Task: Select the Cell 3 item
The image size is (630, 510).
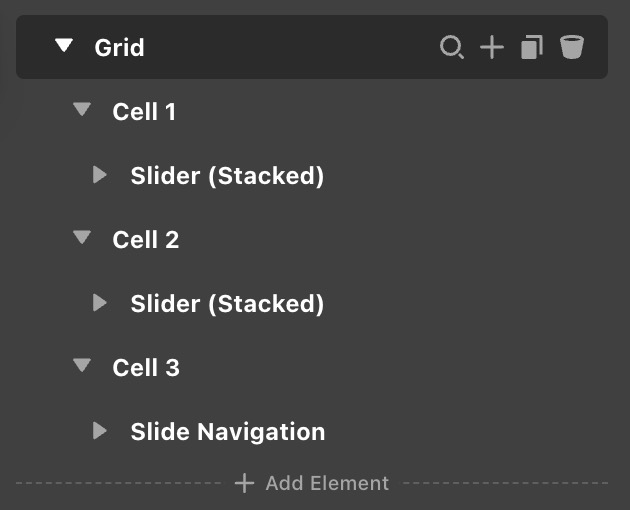Action: click(146, 367)
